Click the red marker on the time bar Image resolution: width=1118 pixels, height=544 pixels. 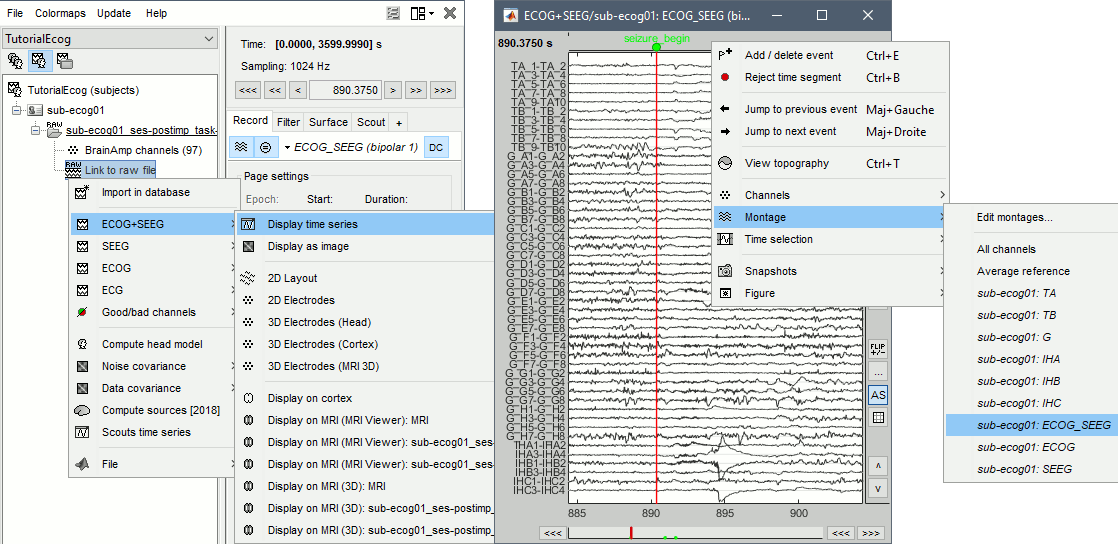[631, 533]
